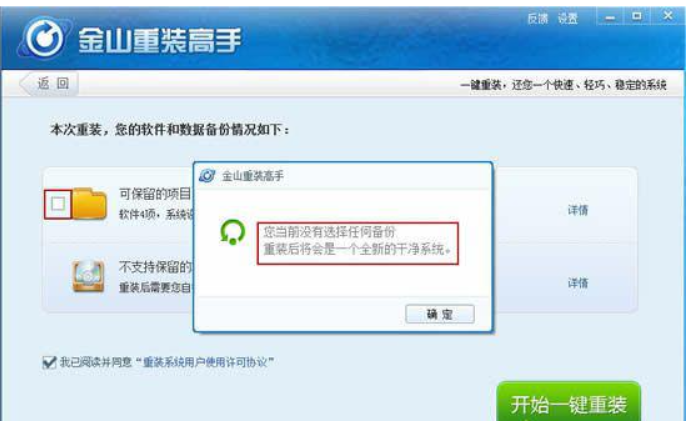Click 确定 in the dialog
This screenshot has width=694, height=424.
[x=440, y=314]
